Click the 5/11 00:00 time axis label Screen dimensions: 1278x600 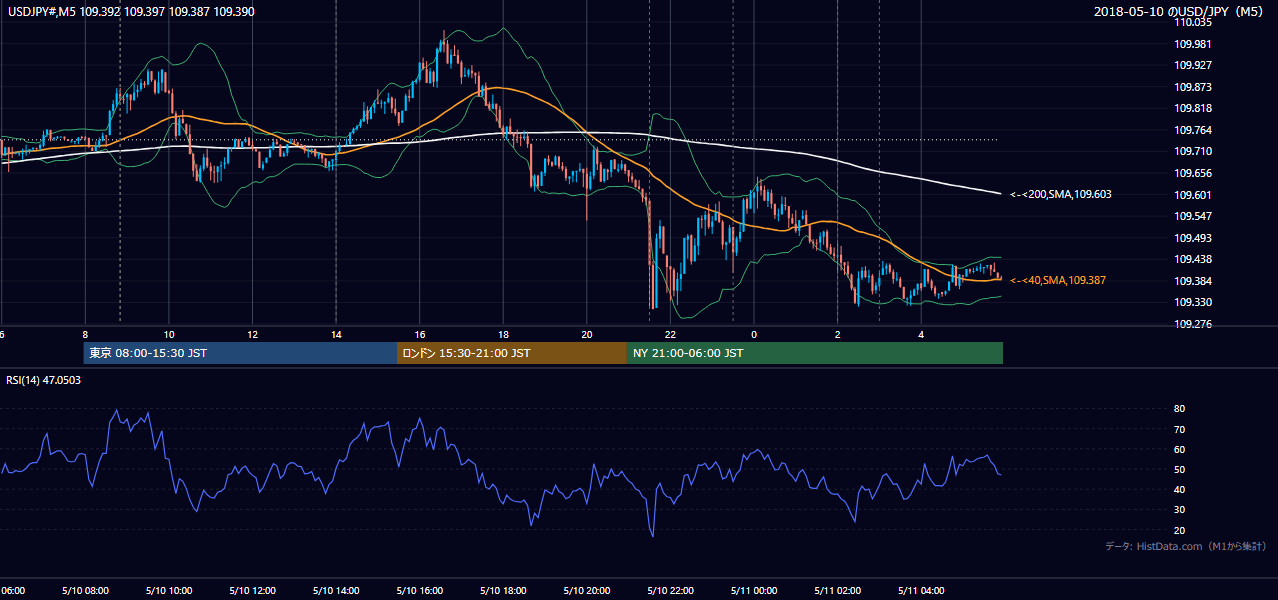tap(754, 590)
